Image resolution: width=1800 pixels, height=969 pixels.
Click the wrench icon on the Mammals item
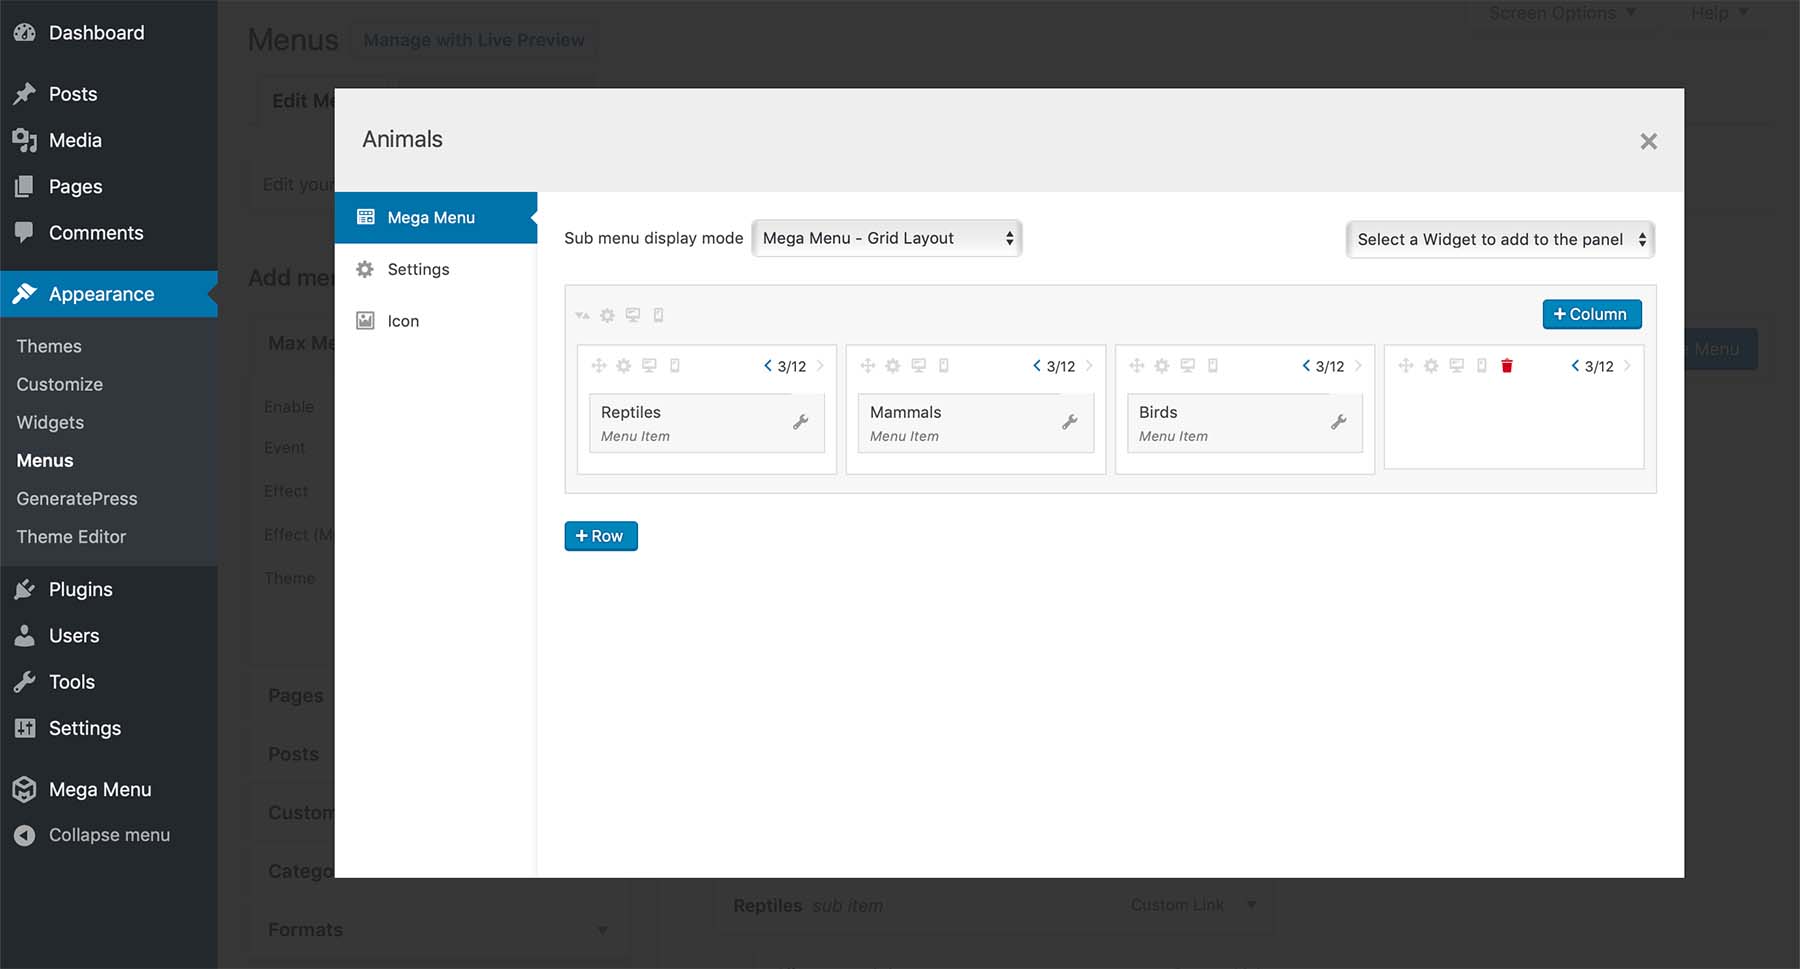point(1069,422)
